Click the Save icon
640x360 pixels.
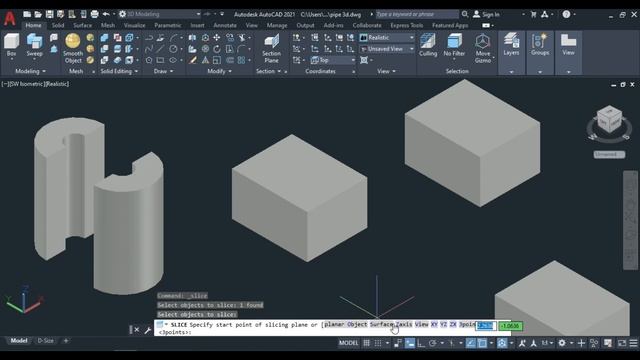(49, 14)
